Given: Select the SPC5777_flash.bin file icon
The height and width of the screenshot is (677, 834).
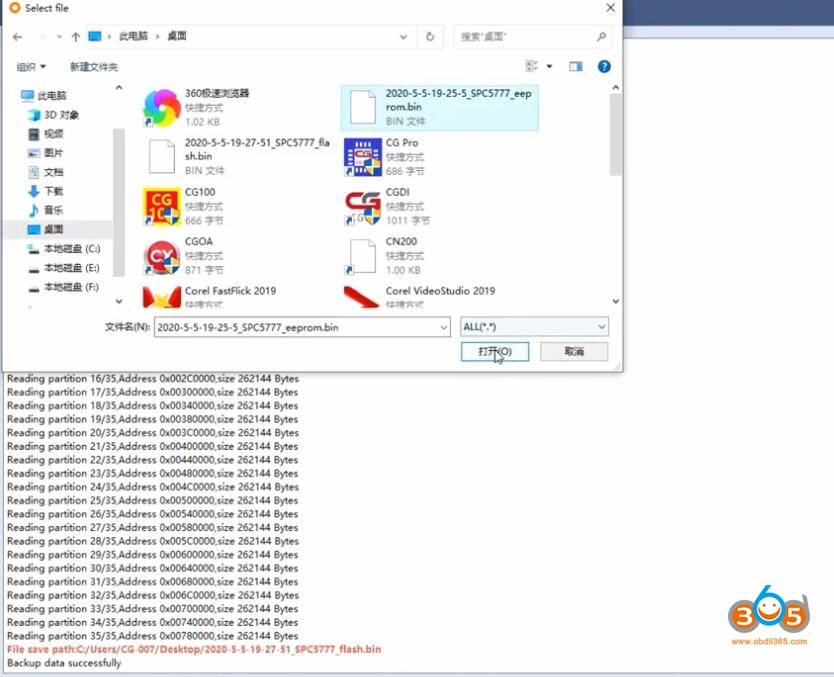Looking at the screenshot, I should [x=162, y=157].
